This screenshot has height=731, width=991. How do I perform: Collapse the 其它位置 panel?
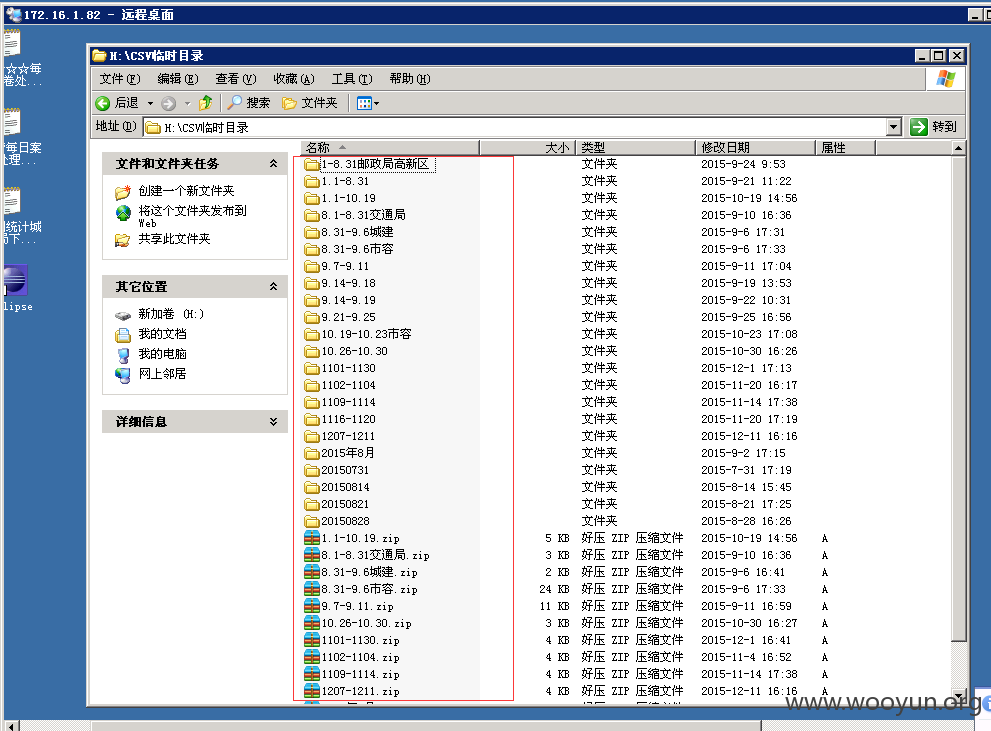pyautogui.click(x=274, y=286)
